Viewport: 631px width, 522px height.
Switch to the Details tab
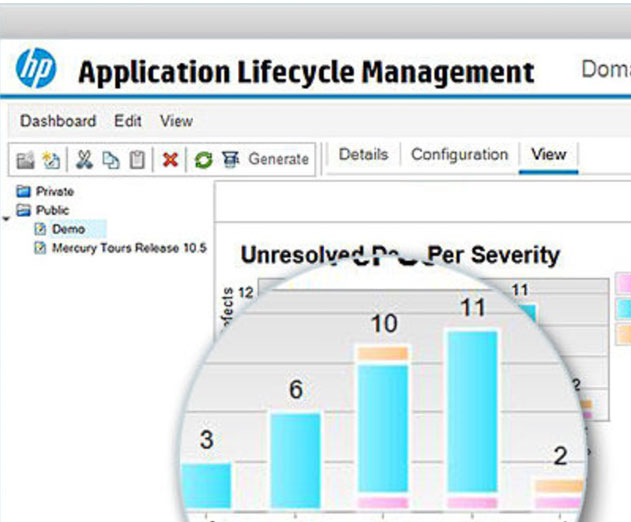[x=363, y=155]
